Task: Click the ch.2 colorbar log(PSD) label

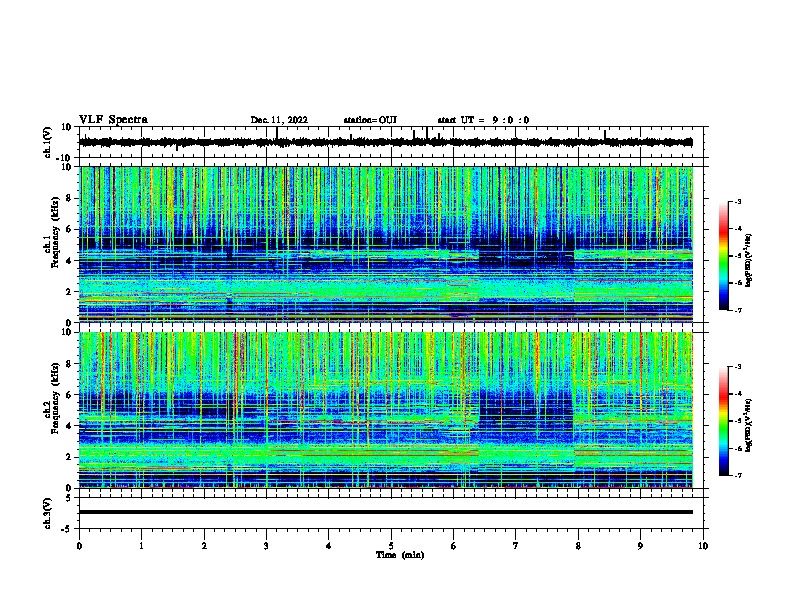Action: click(749, 425)
